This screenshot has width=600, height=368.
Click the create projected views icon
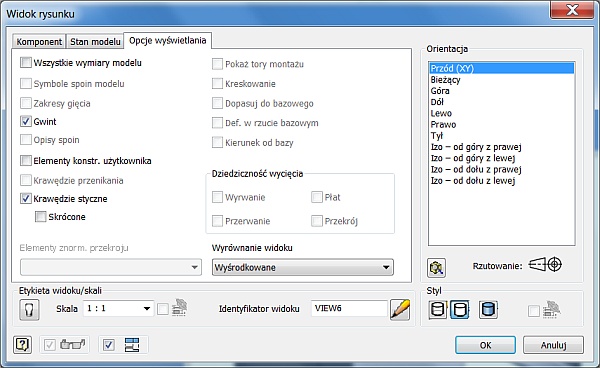point(132,345)
